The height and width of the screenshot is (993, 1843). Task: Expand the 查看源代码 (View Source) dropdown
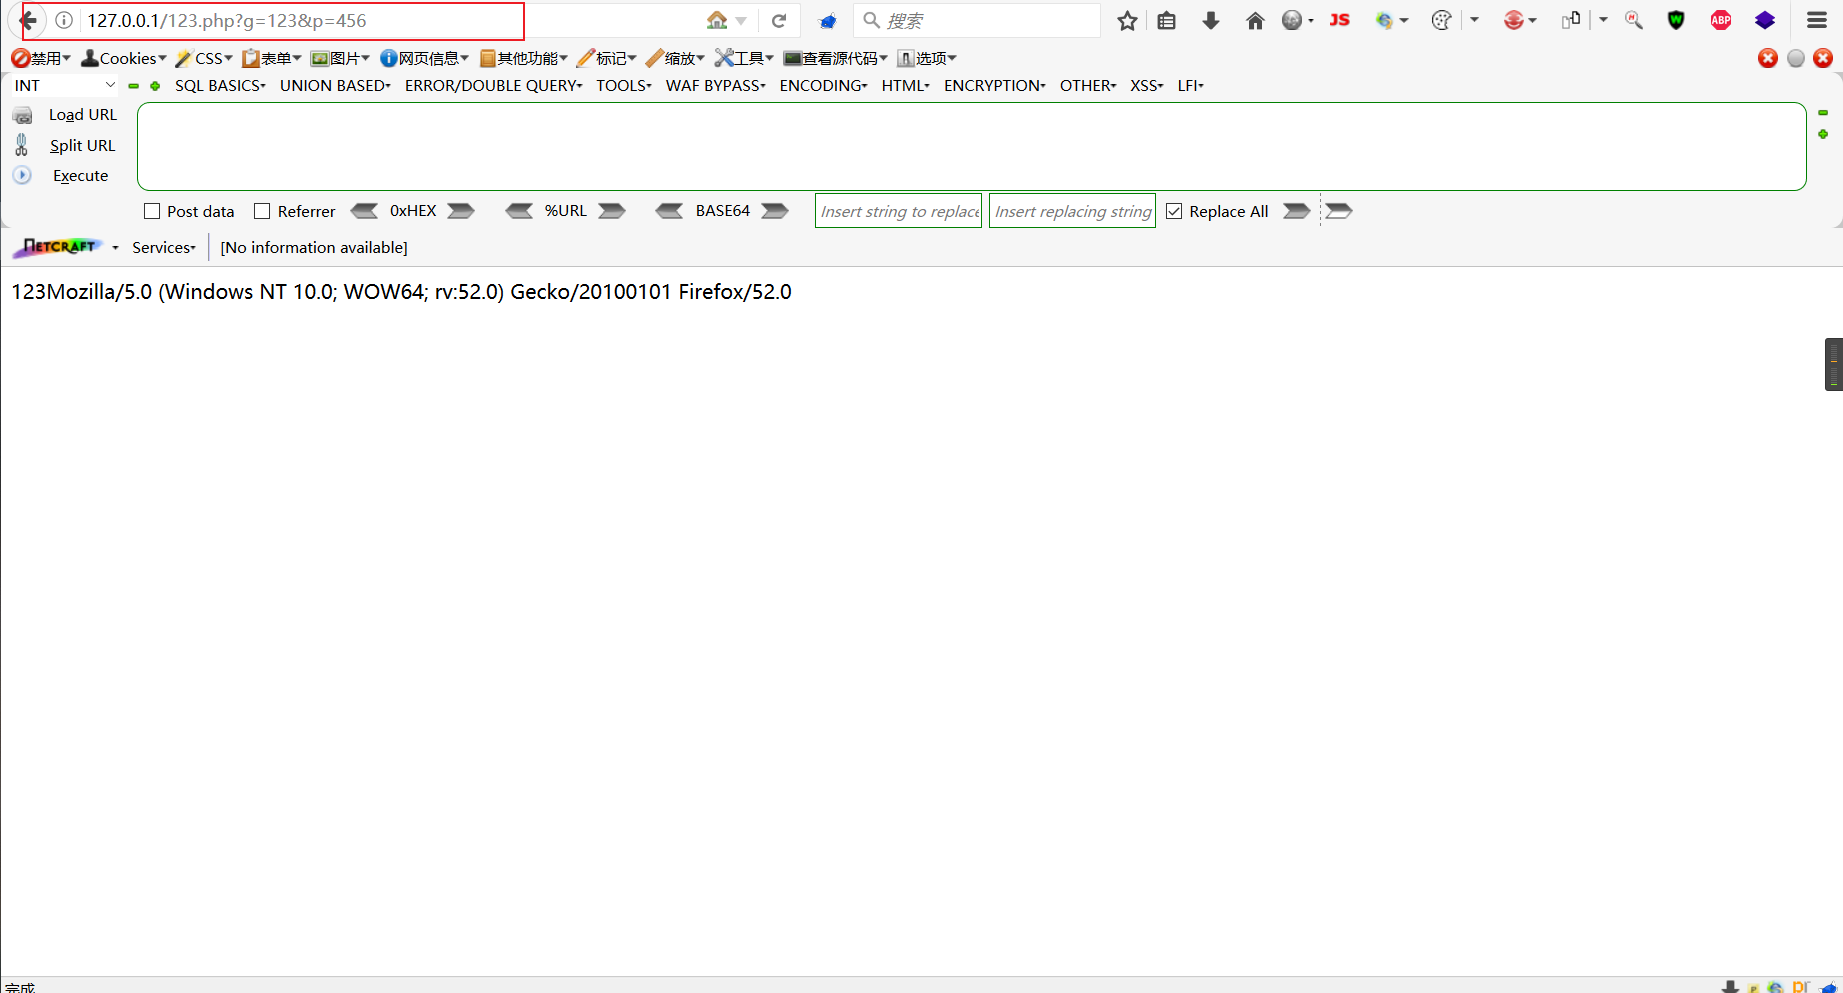(x=835, y=58)
